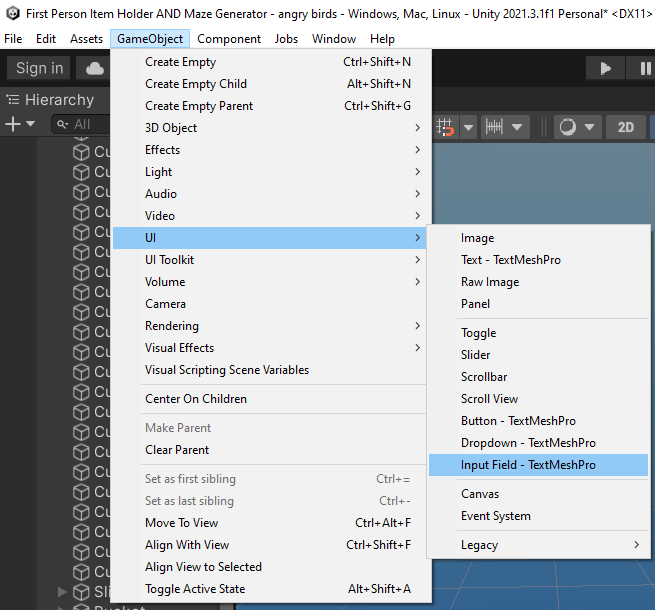Expand the Sl object tree arrow

click(62, 592)
